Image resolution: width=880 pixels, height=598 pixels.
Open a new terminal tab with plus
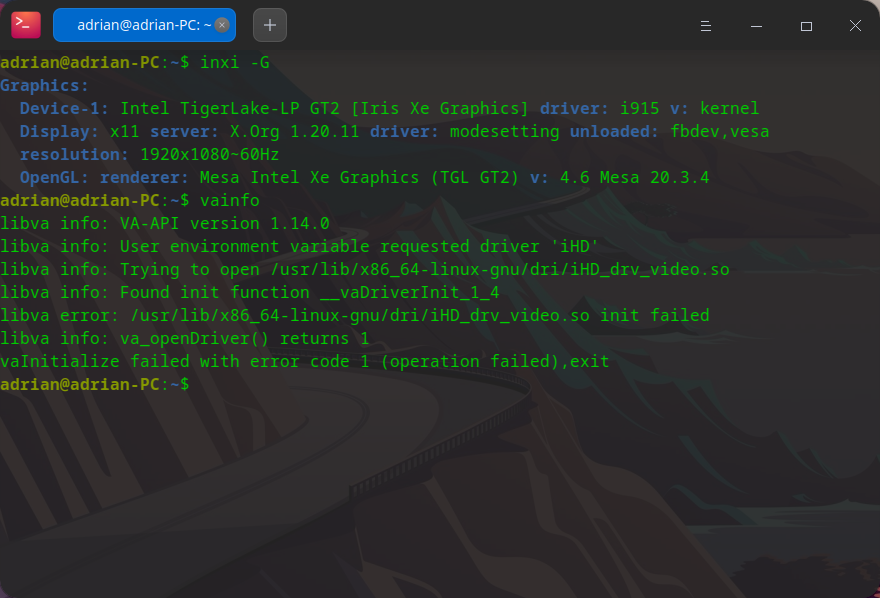(x=270, y=25)
